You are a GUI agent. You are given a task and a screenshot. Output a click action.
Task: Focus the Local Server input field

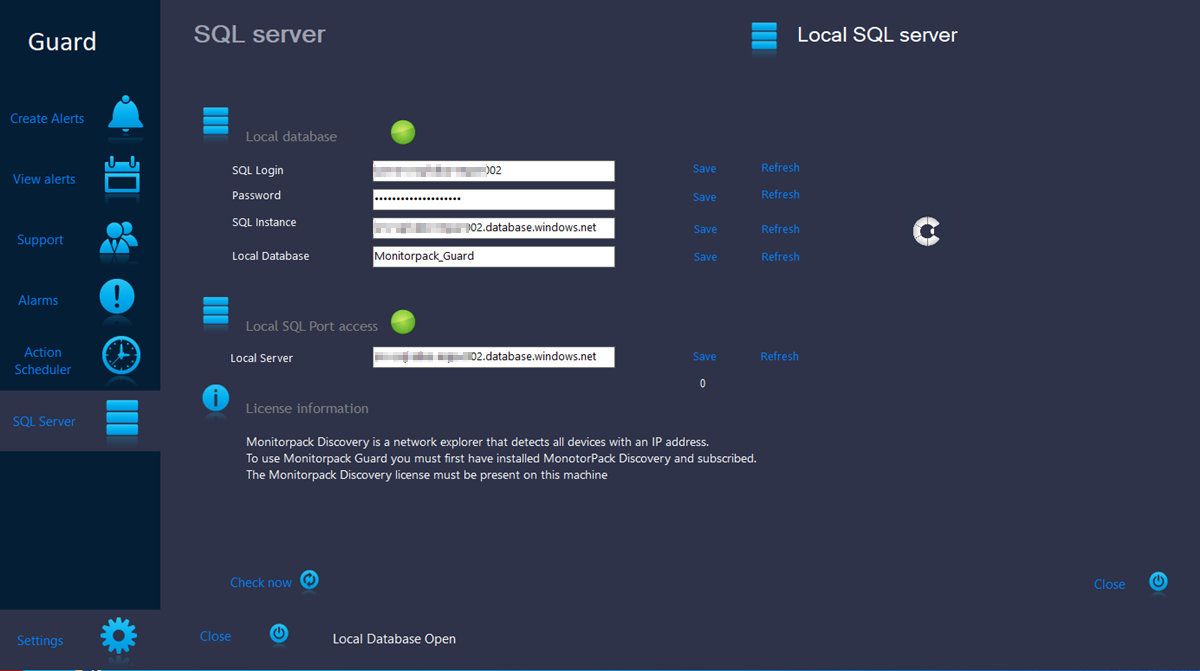point(494,357)
